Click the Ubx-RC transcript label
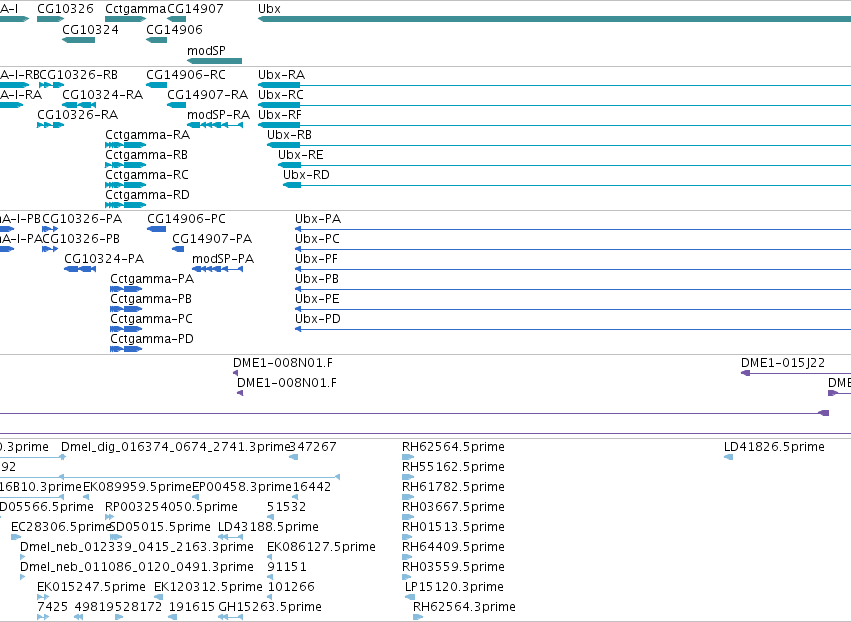 (x=281, y=95)
